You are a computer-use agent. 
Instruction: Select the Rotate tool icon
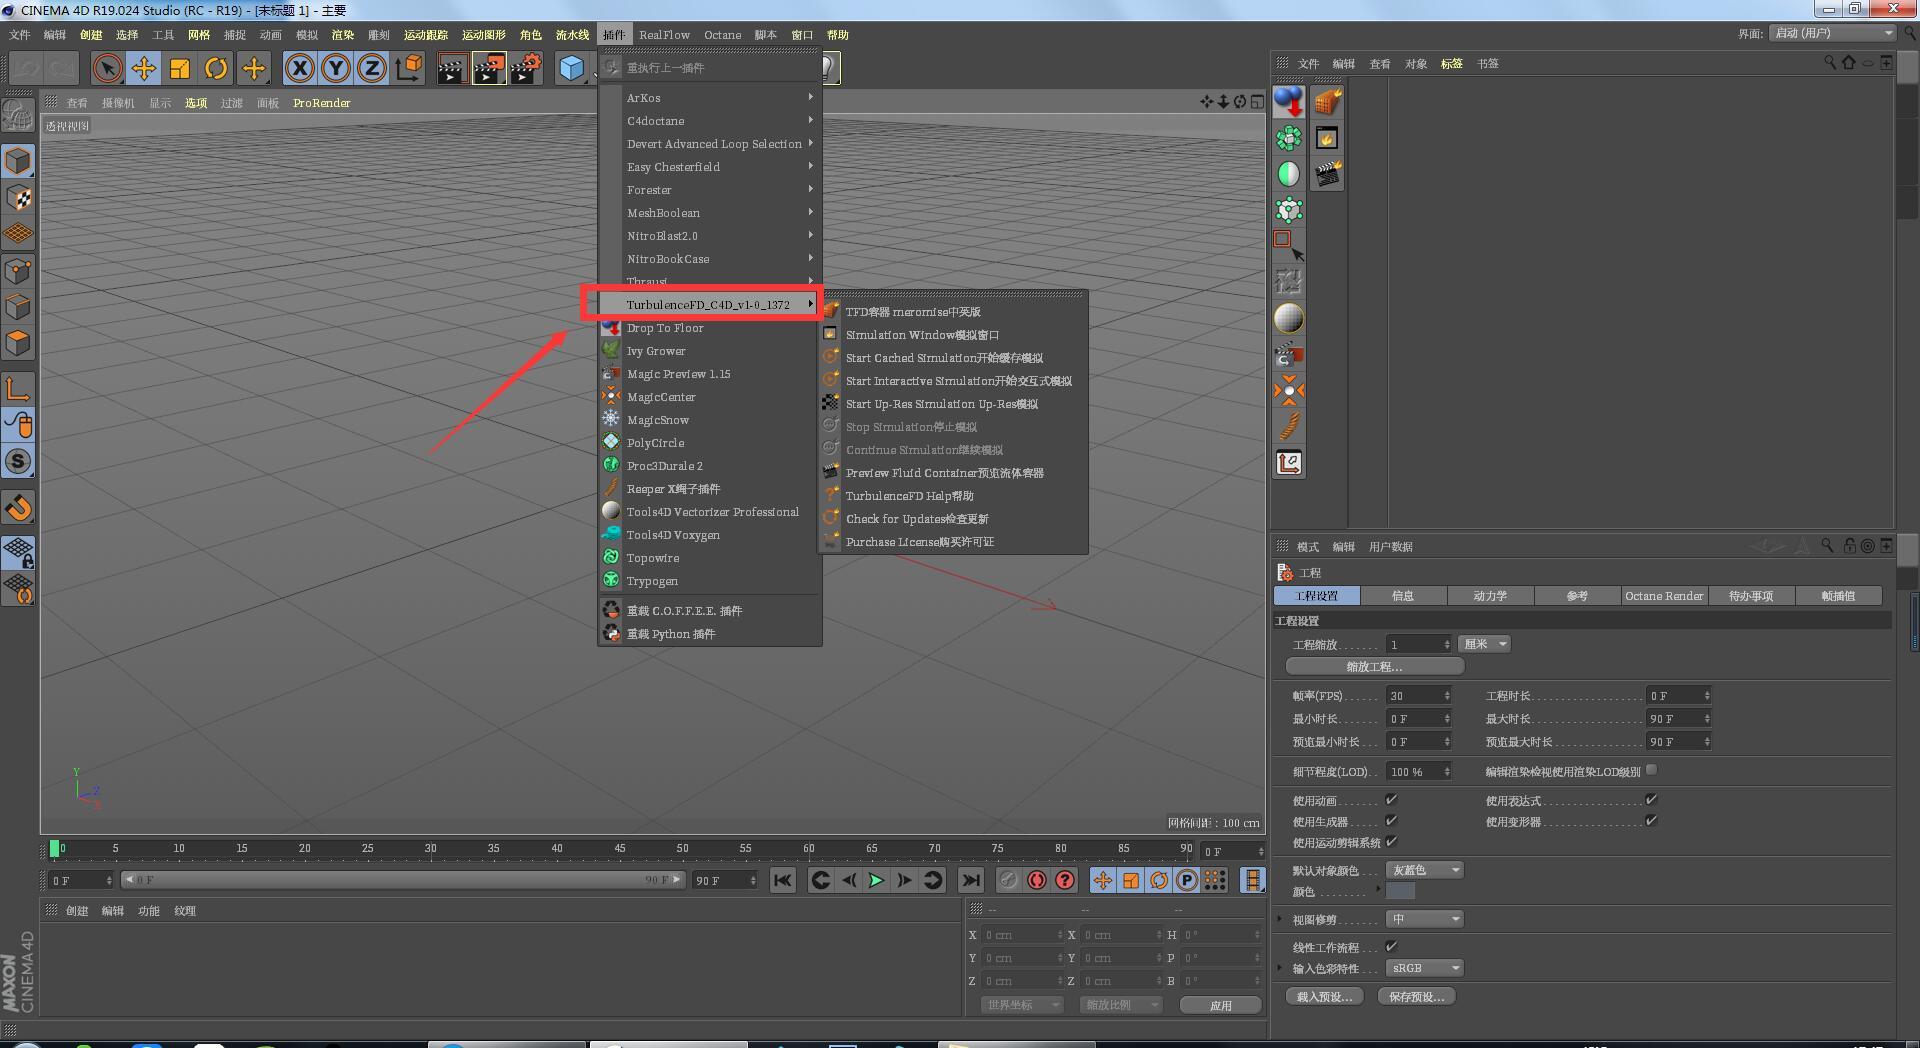pos(216,68)
